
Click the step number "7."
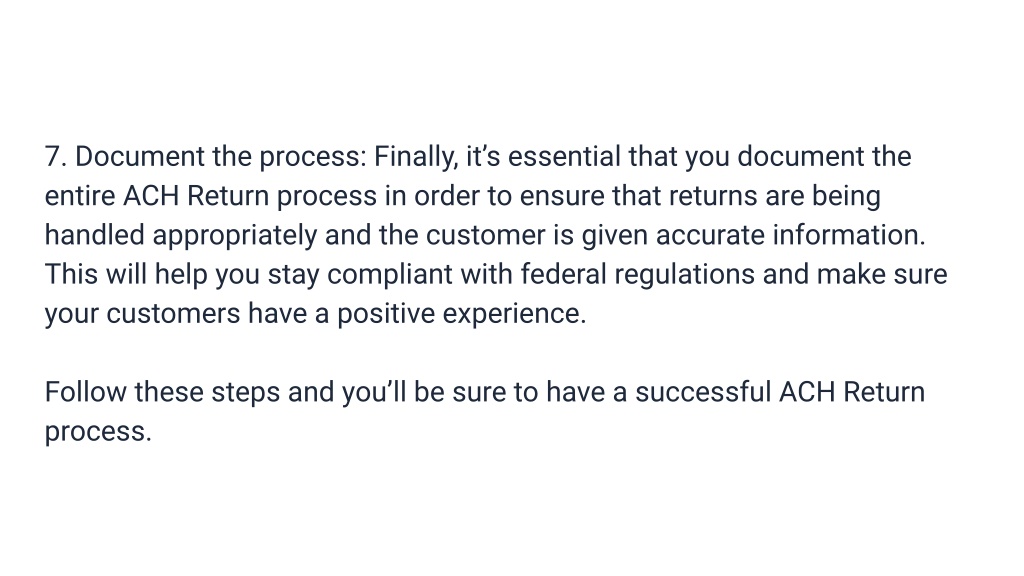click(56, 157)
